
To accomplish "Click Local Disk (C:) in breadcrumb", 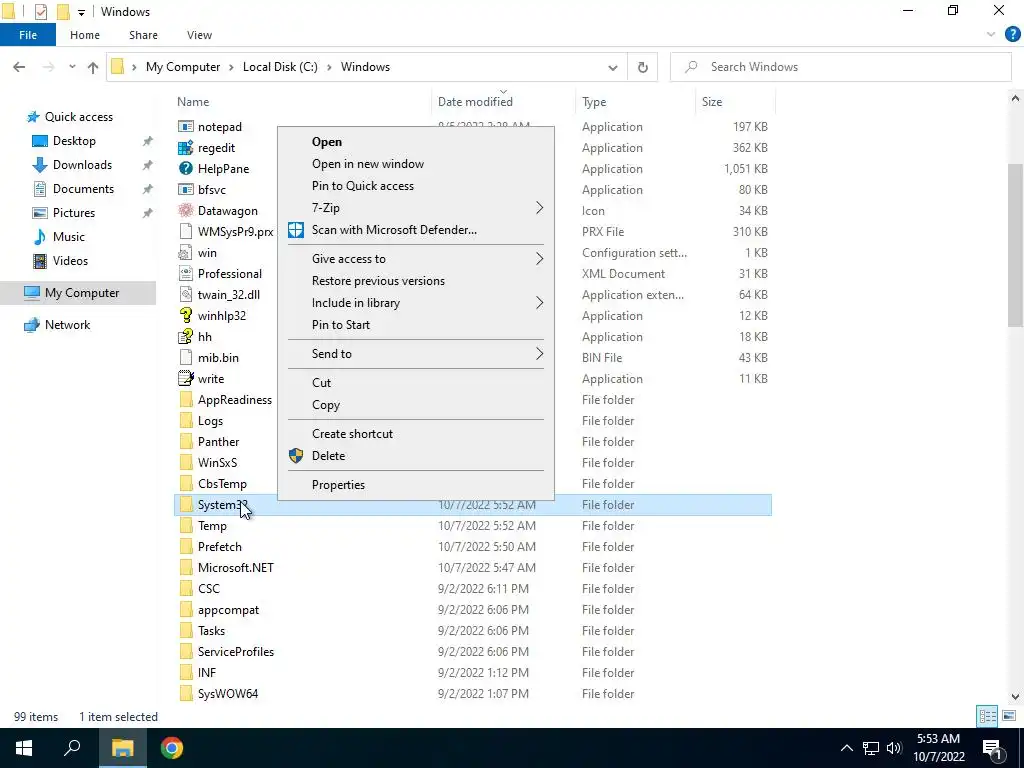I will (x=280, y=67).
